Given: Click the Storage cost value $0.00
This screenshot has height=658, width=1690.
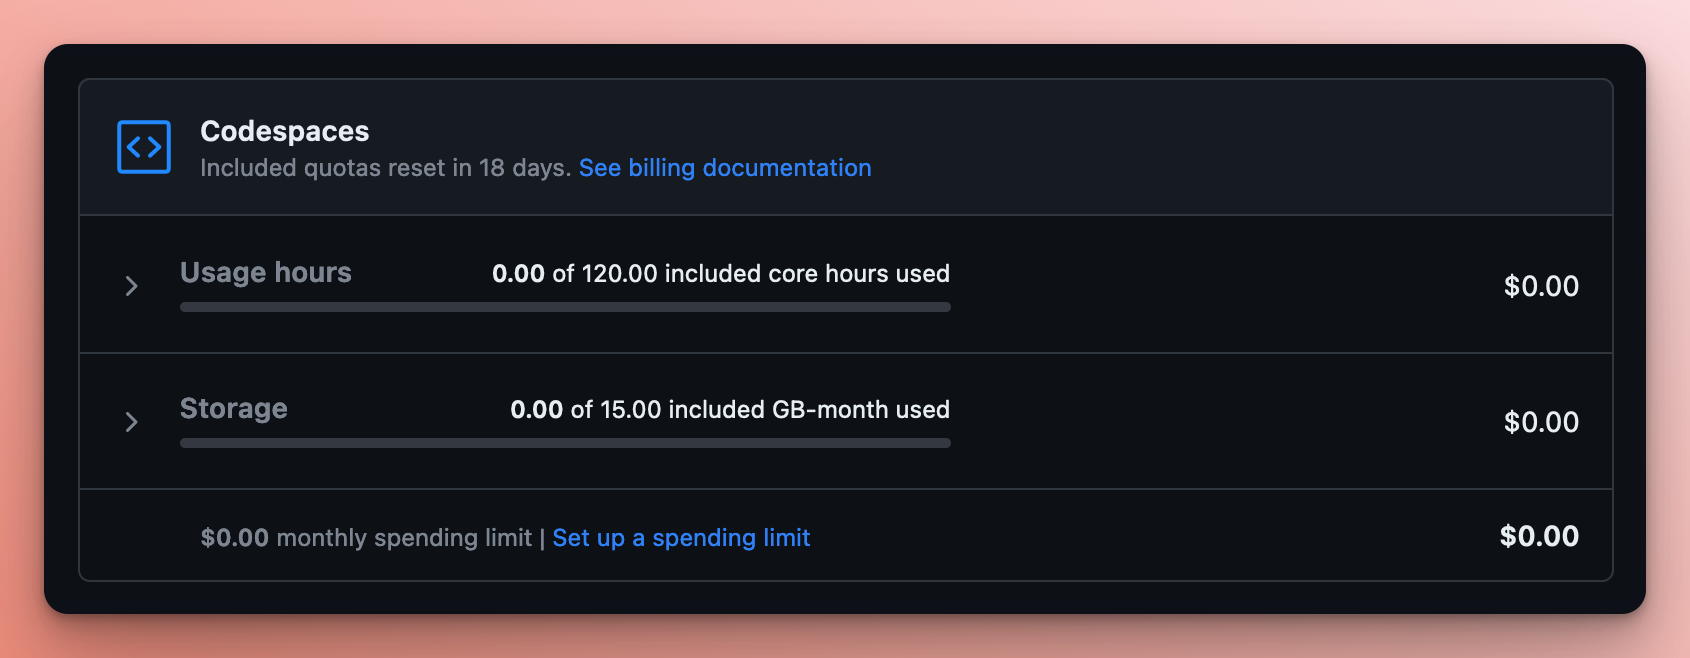Looking at the screenshot, I should pos(1542,422).
